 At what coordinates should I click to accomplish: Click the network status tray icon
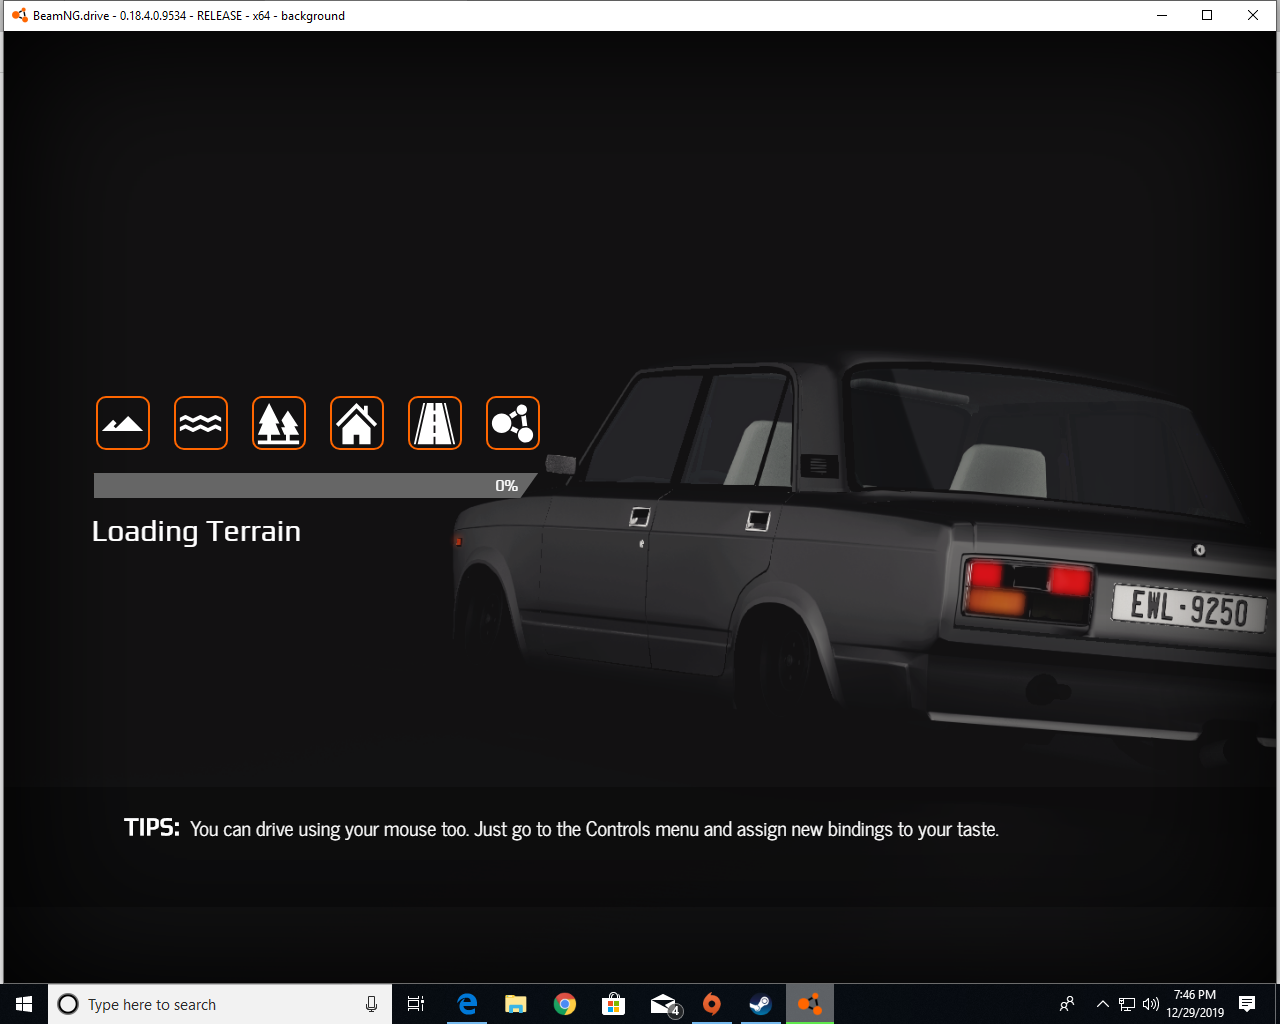point(1127,1004)
